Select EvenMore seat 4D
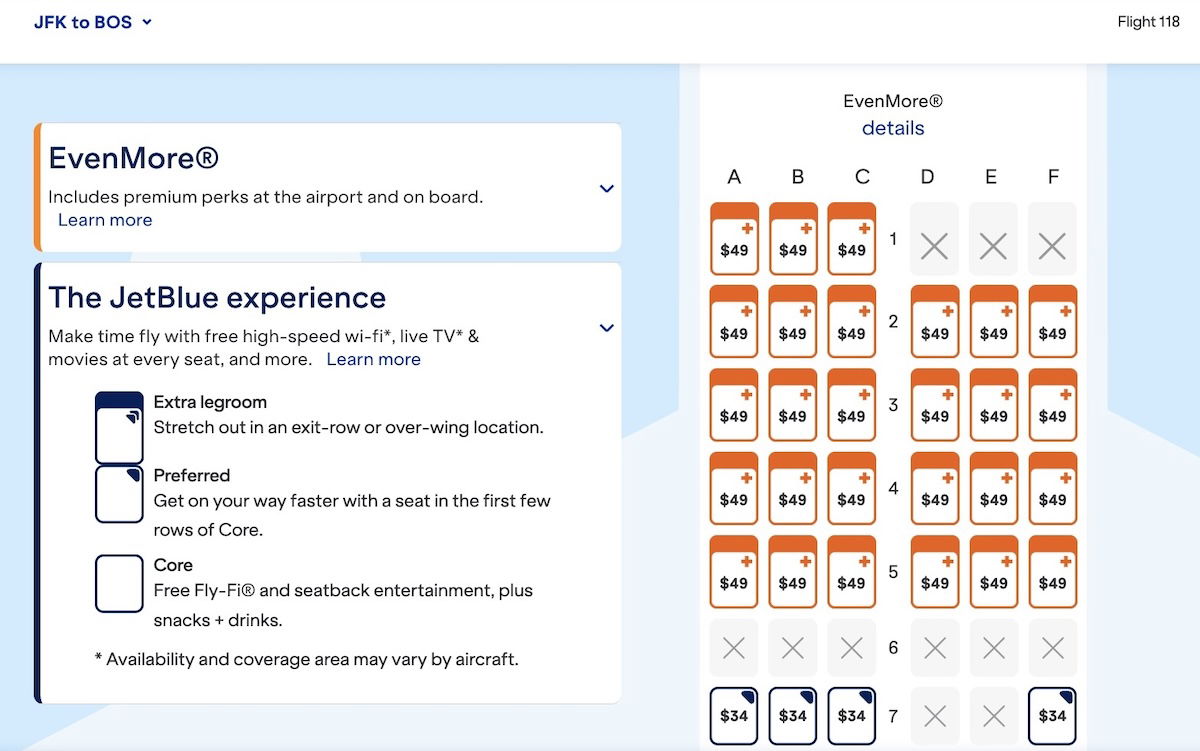The image size is (1200, 751). coord(935,489)
